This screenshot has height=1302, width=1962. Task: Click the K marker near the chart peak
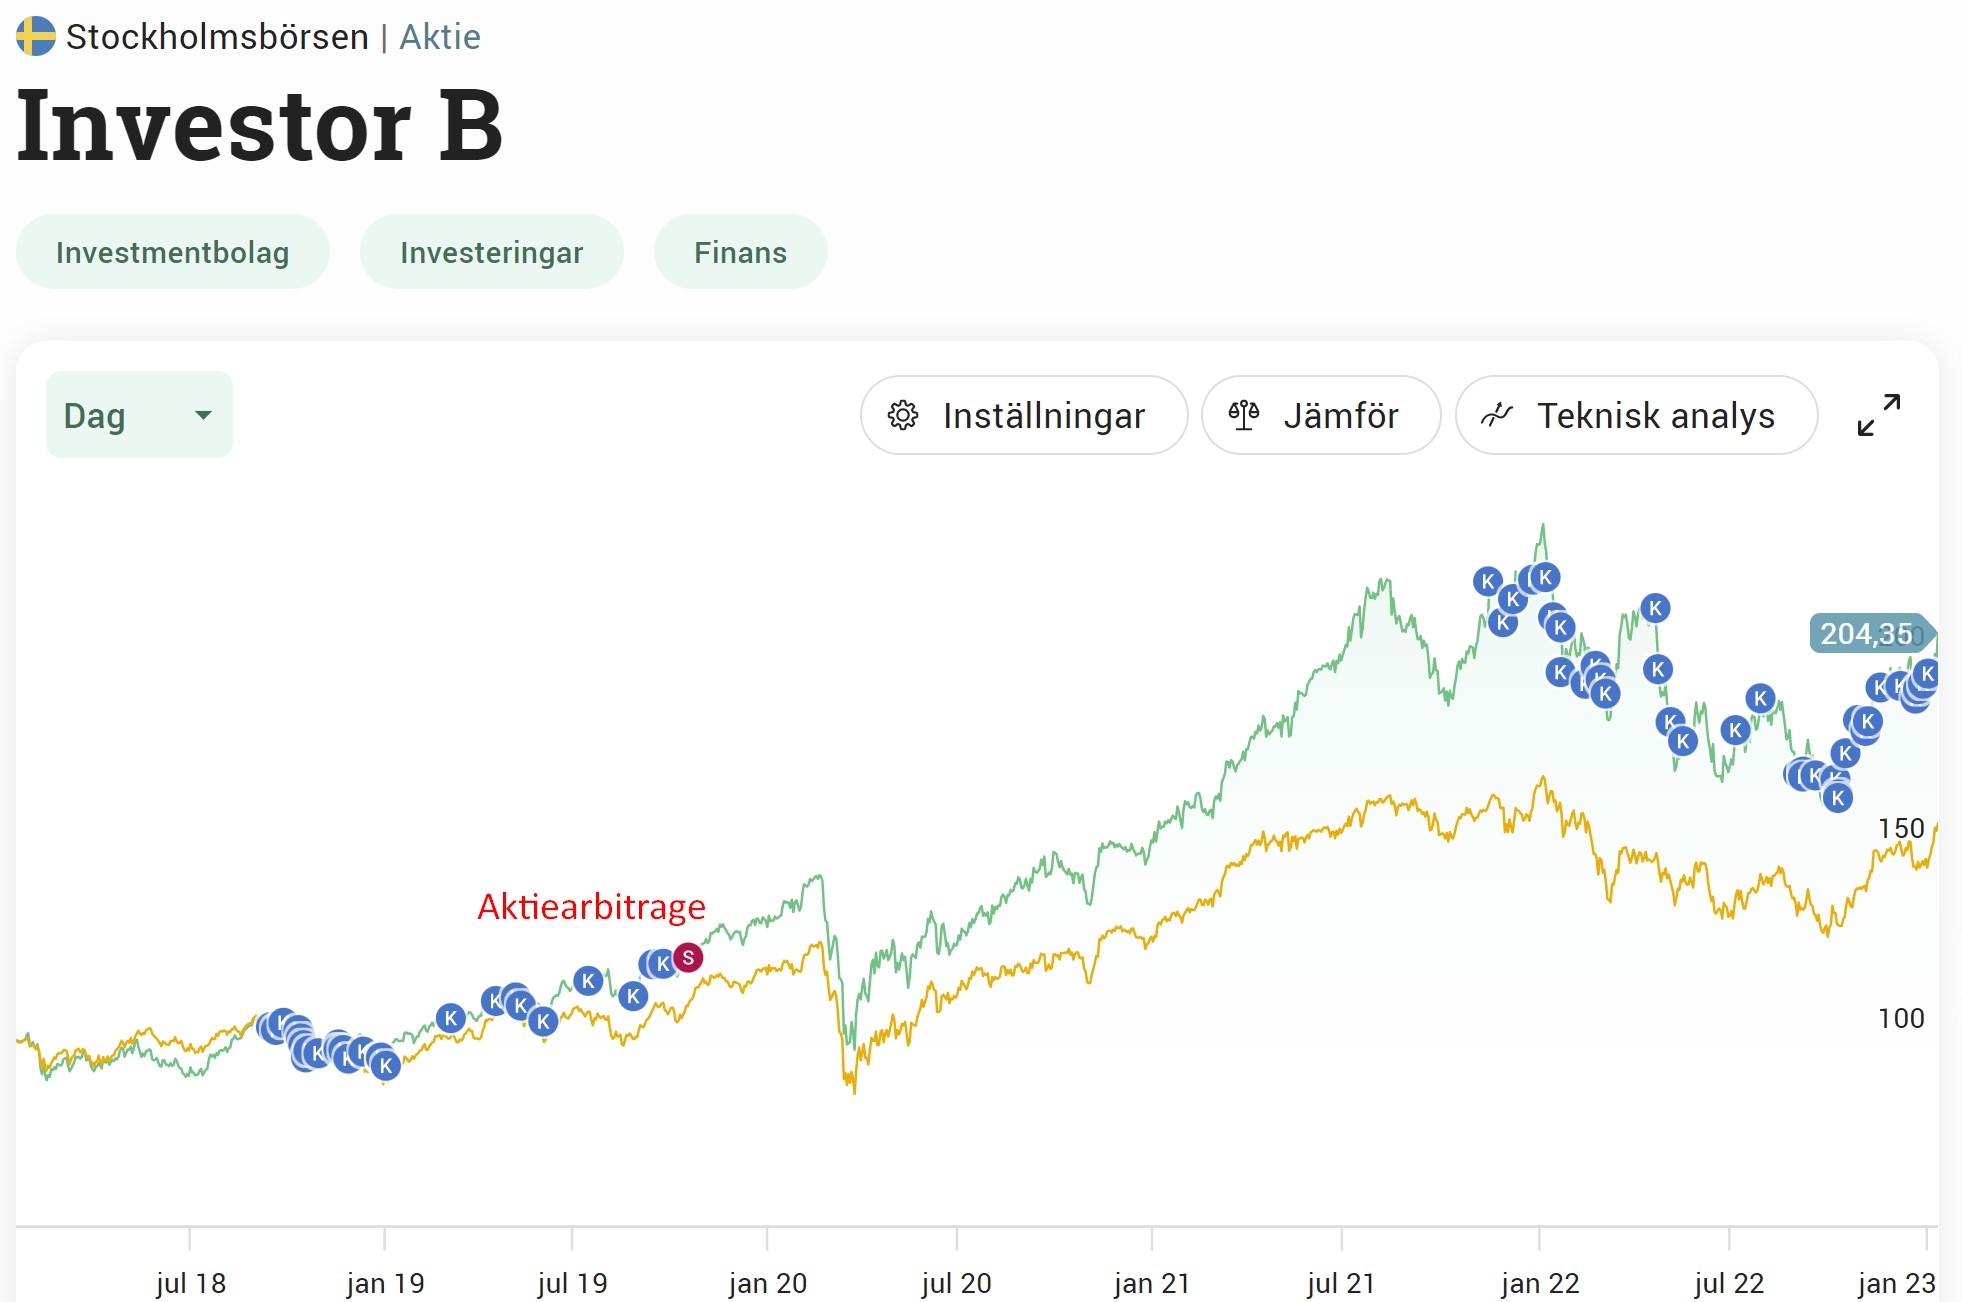coord(1545,577)
